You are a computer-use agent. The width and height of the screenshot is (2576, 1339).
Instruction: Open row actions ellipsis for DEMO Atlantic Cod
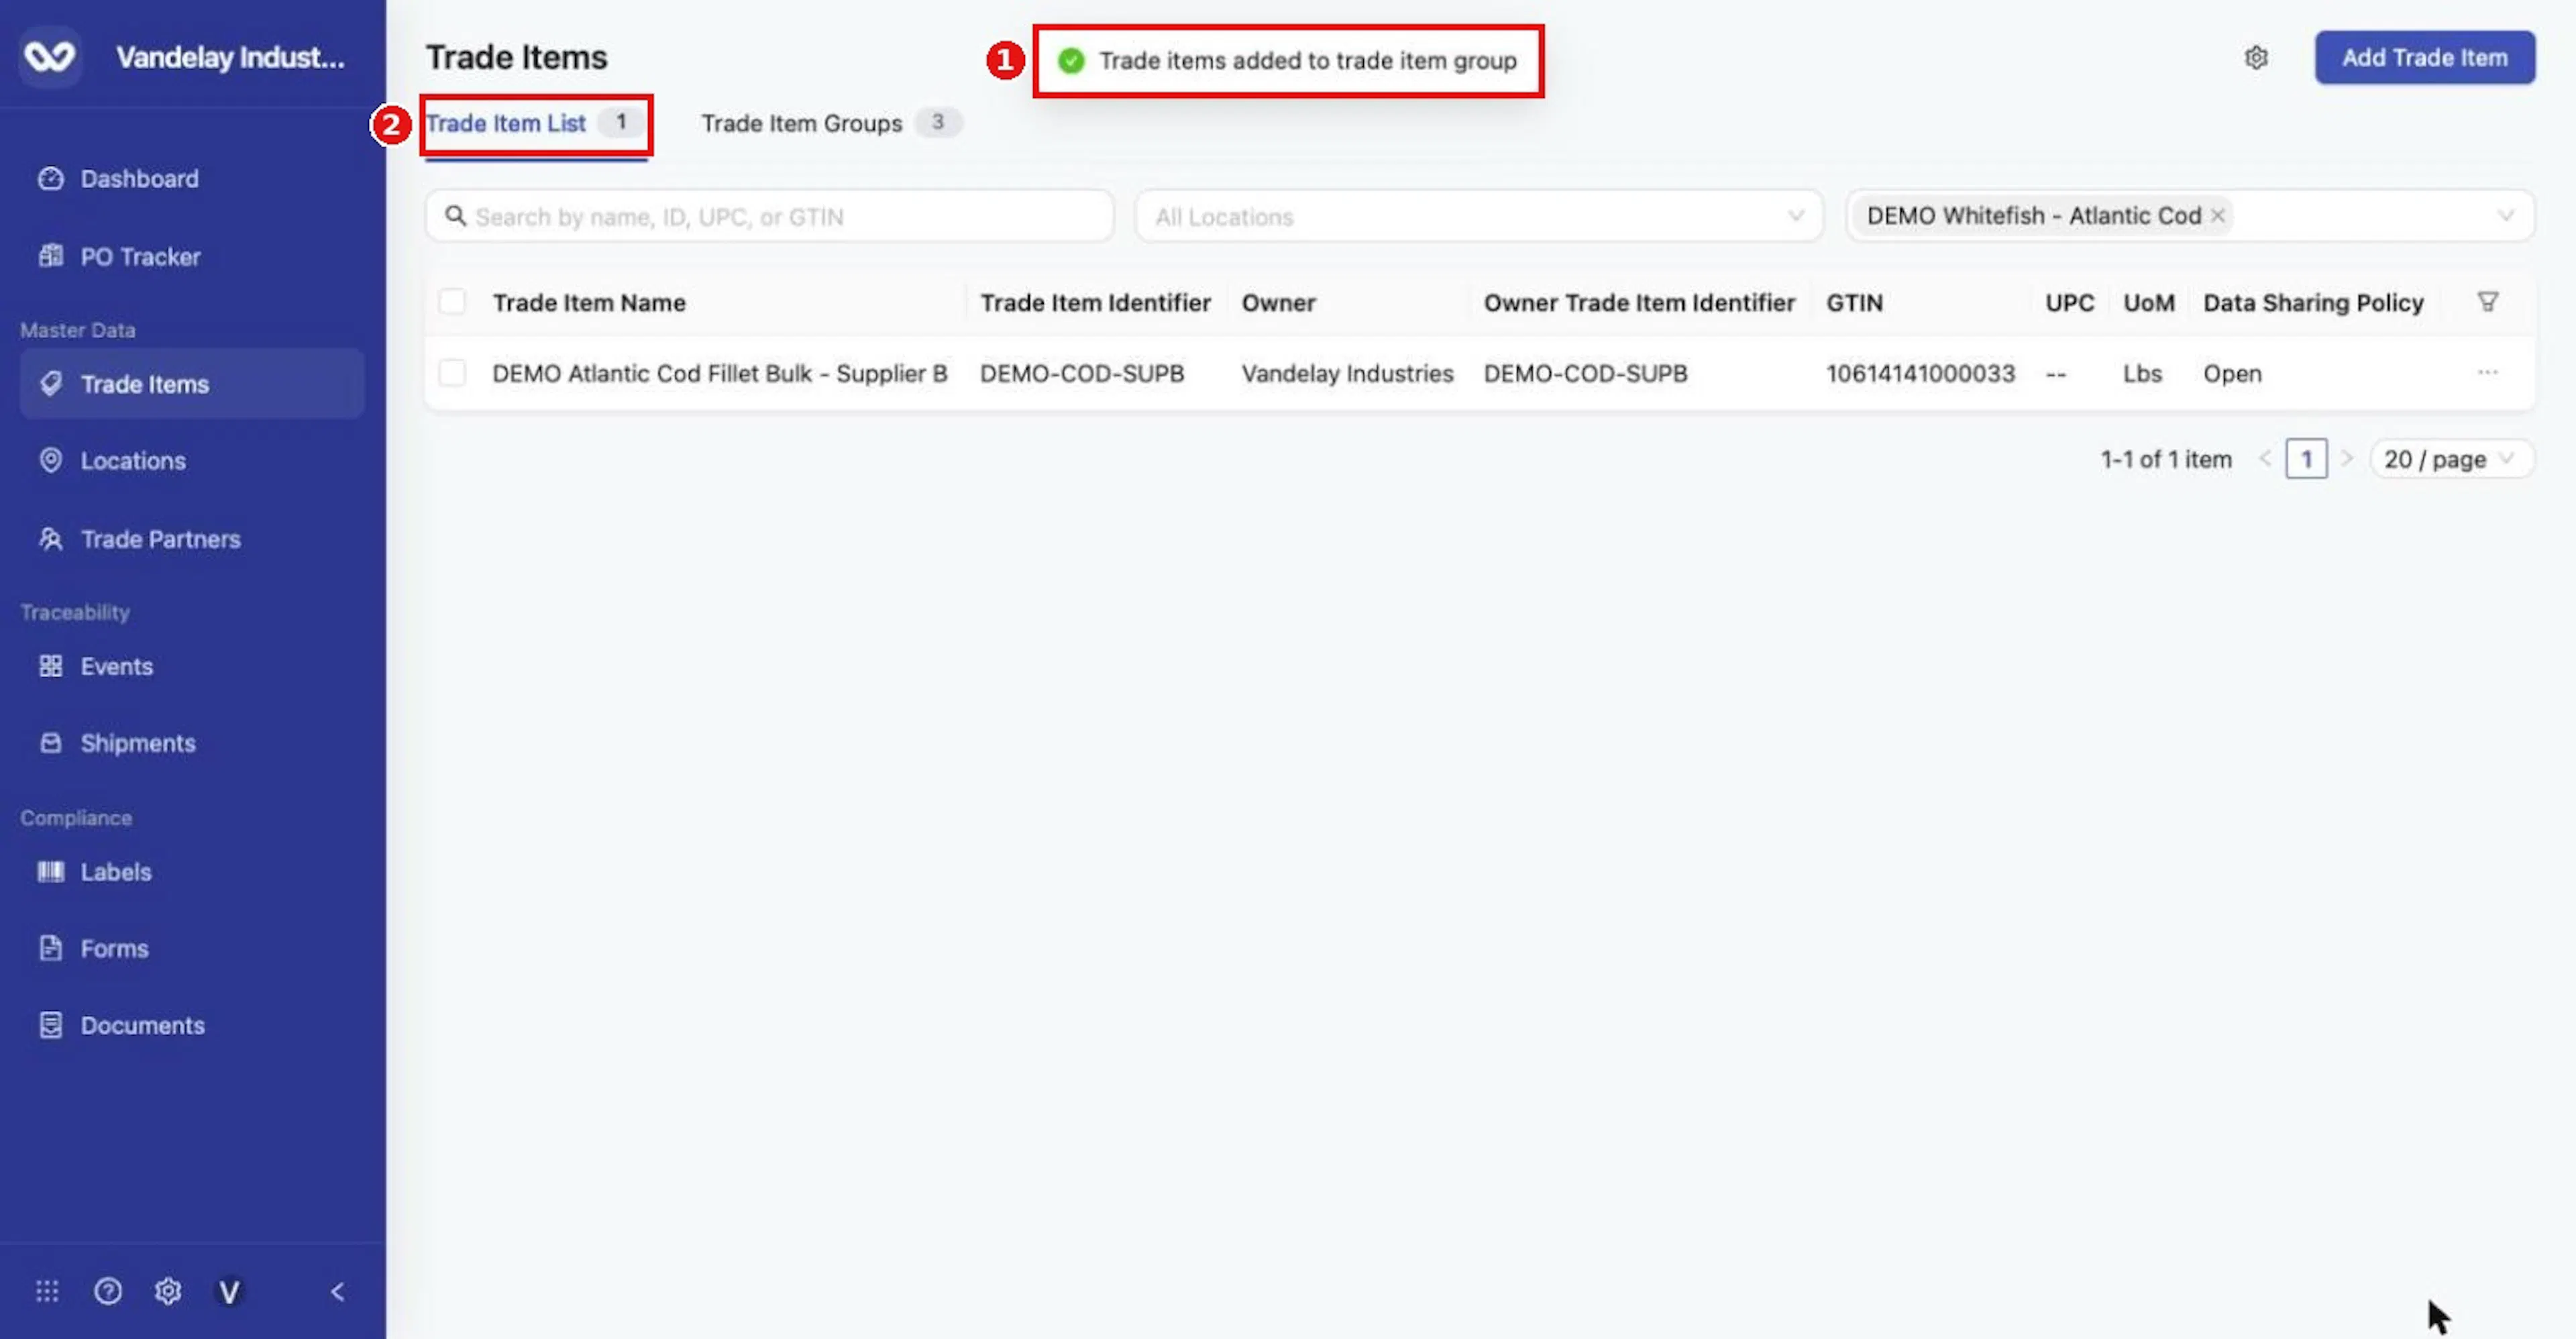click(2487, 372)
